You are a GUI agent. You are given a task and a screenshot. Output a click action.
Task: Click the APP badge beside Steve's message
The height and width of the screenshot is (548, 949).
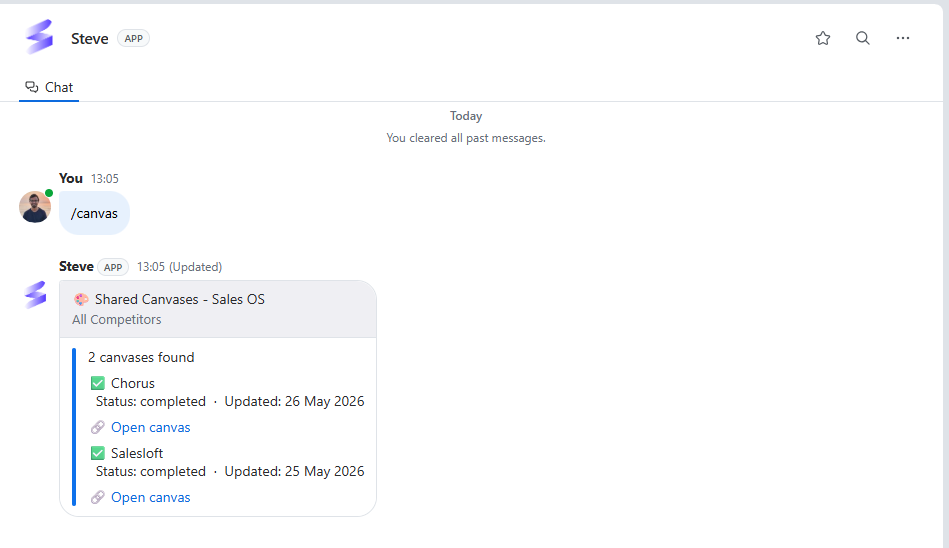pos(113,267)
